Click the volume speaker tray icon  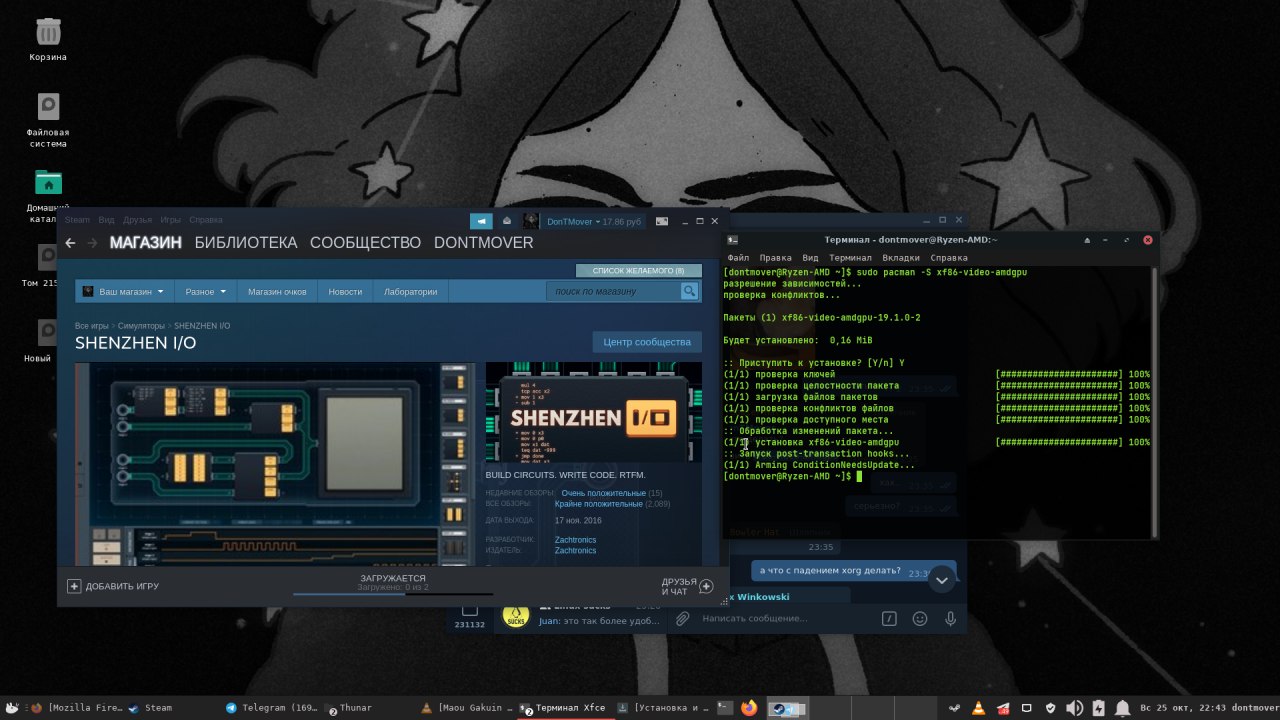click(x=1074, y=708)
